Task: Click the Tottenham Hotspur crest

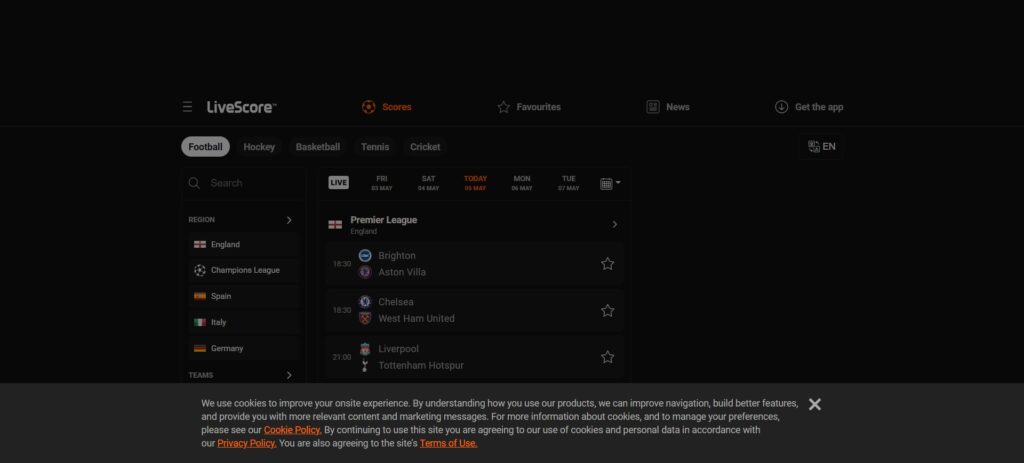Action: click(365, 365)
